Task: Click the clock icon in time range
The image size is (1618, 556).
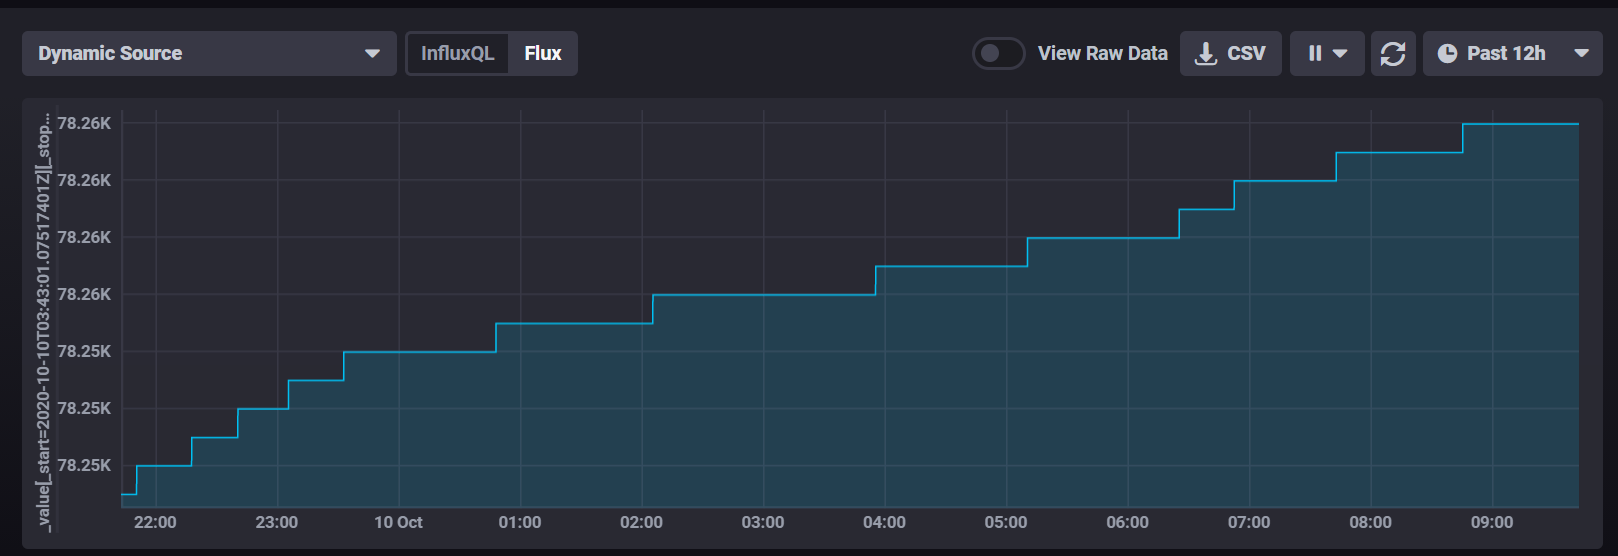Action: [x=1447, y=54]
